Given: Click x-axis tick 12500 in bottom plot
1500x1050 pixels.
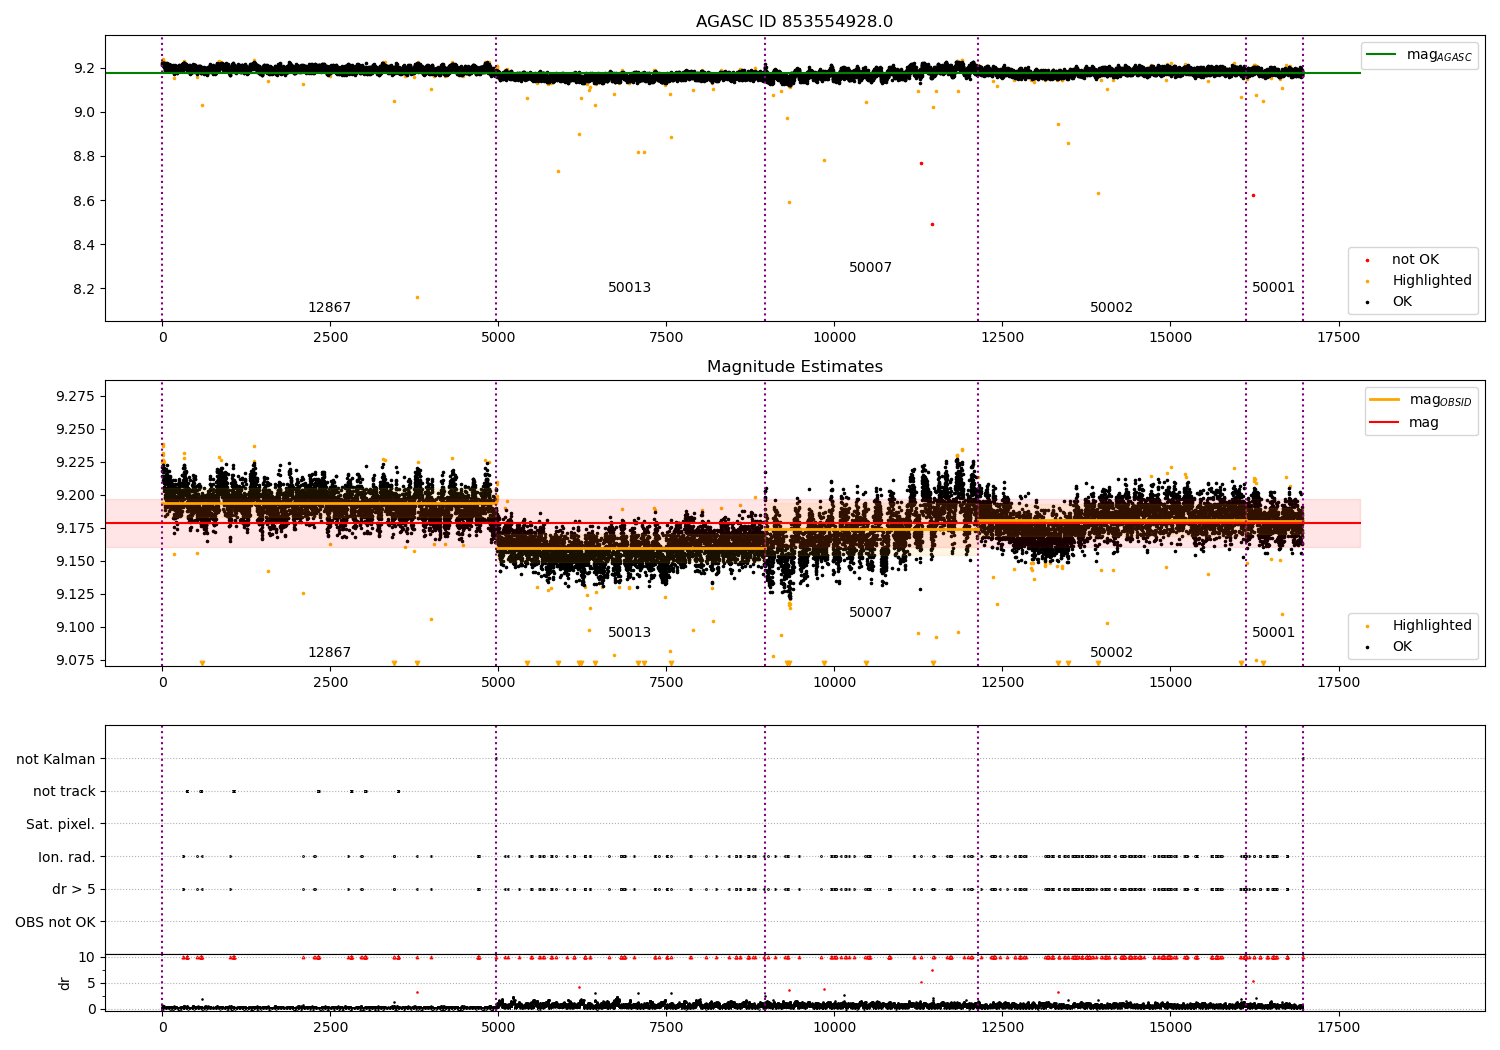Looking at the screenshot, I should pyautogui.click(x=1002, y=1028).
